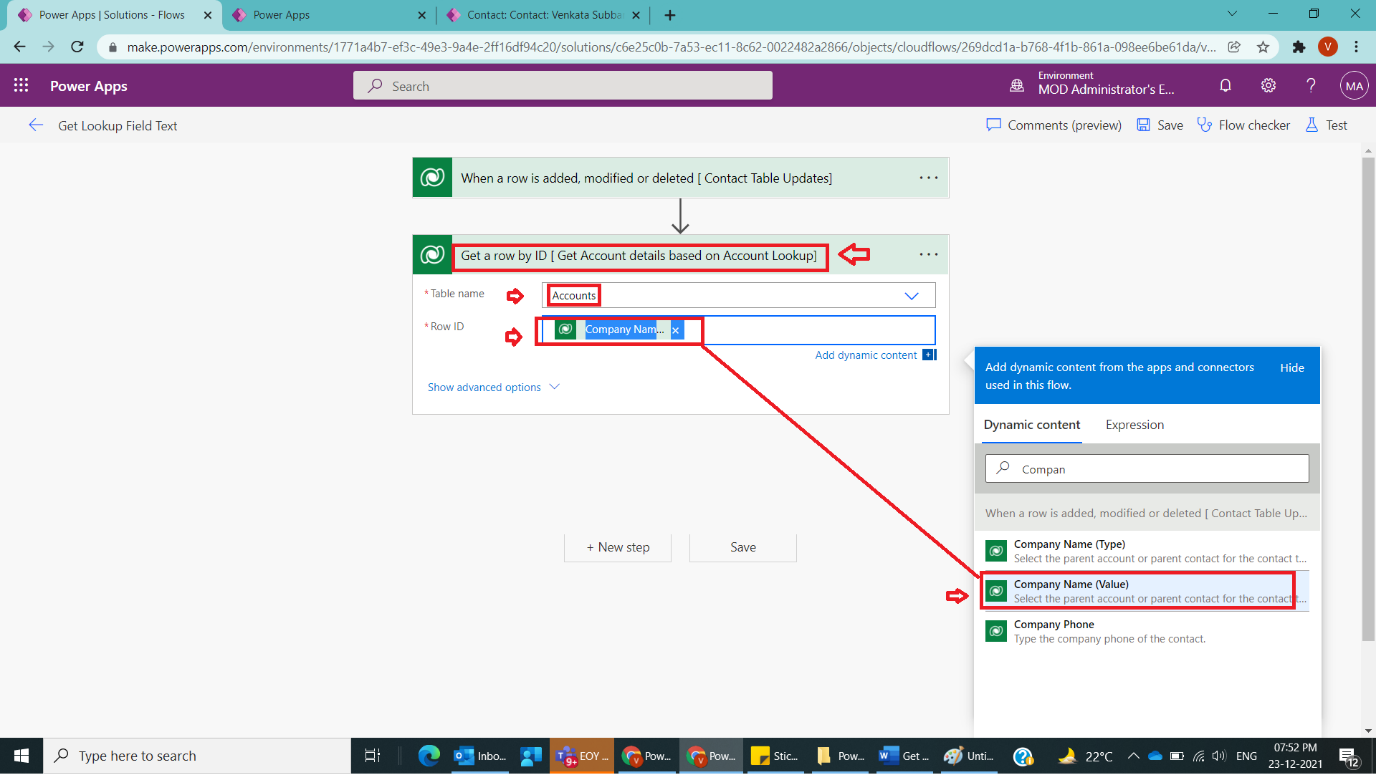This screenshot has height=775, width=1376.
Task: Open the Test flow tool
Action: click(x=1326, y=125)
